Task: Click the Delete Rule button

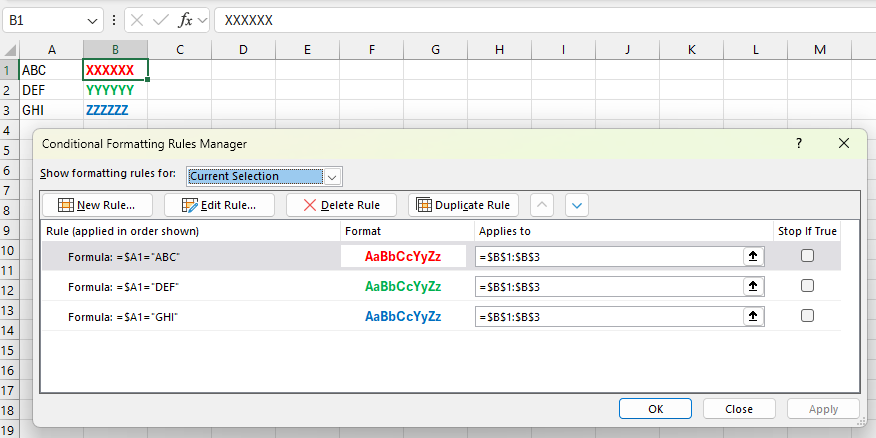Action: click(x=341, y=205)
